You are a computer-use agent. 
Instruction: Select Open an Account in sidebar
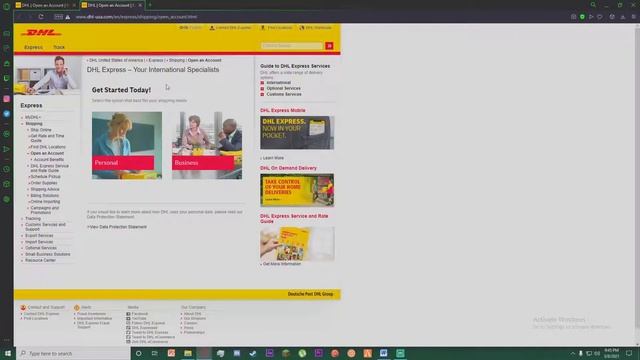[47, 153]
